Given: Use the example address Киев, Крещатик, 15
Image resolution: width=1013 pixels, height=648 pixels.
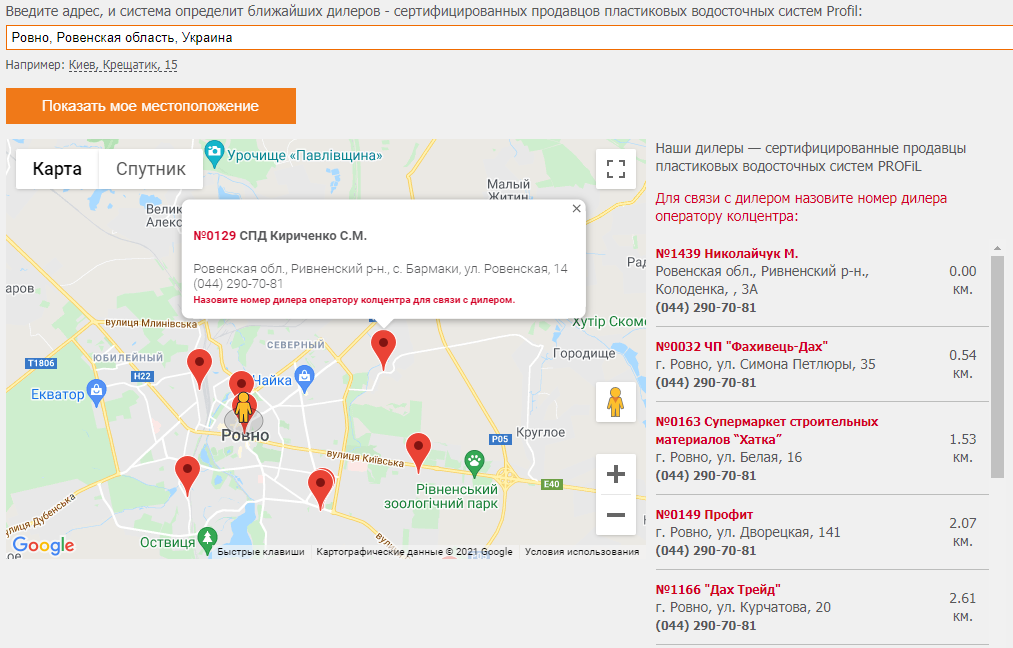Looking at the screenshot, I should (123, 65).
